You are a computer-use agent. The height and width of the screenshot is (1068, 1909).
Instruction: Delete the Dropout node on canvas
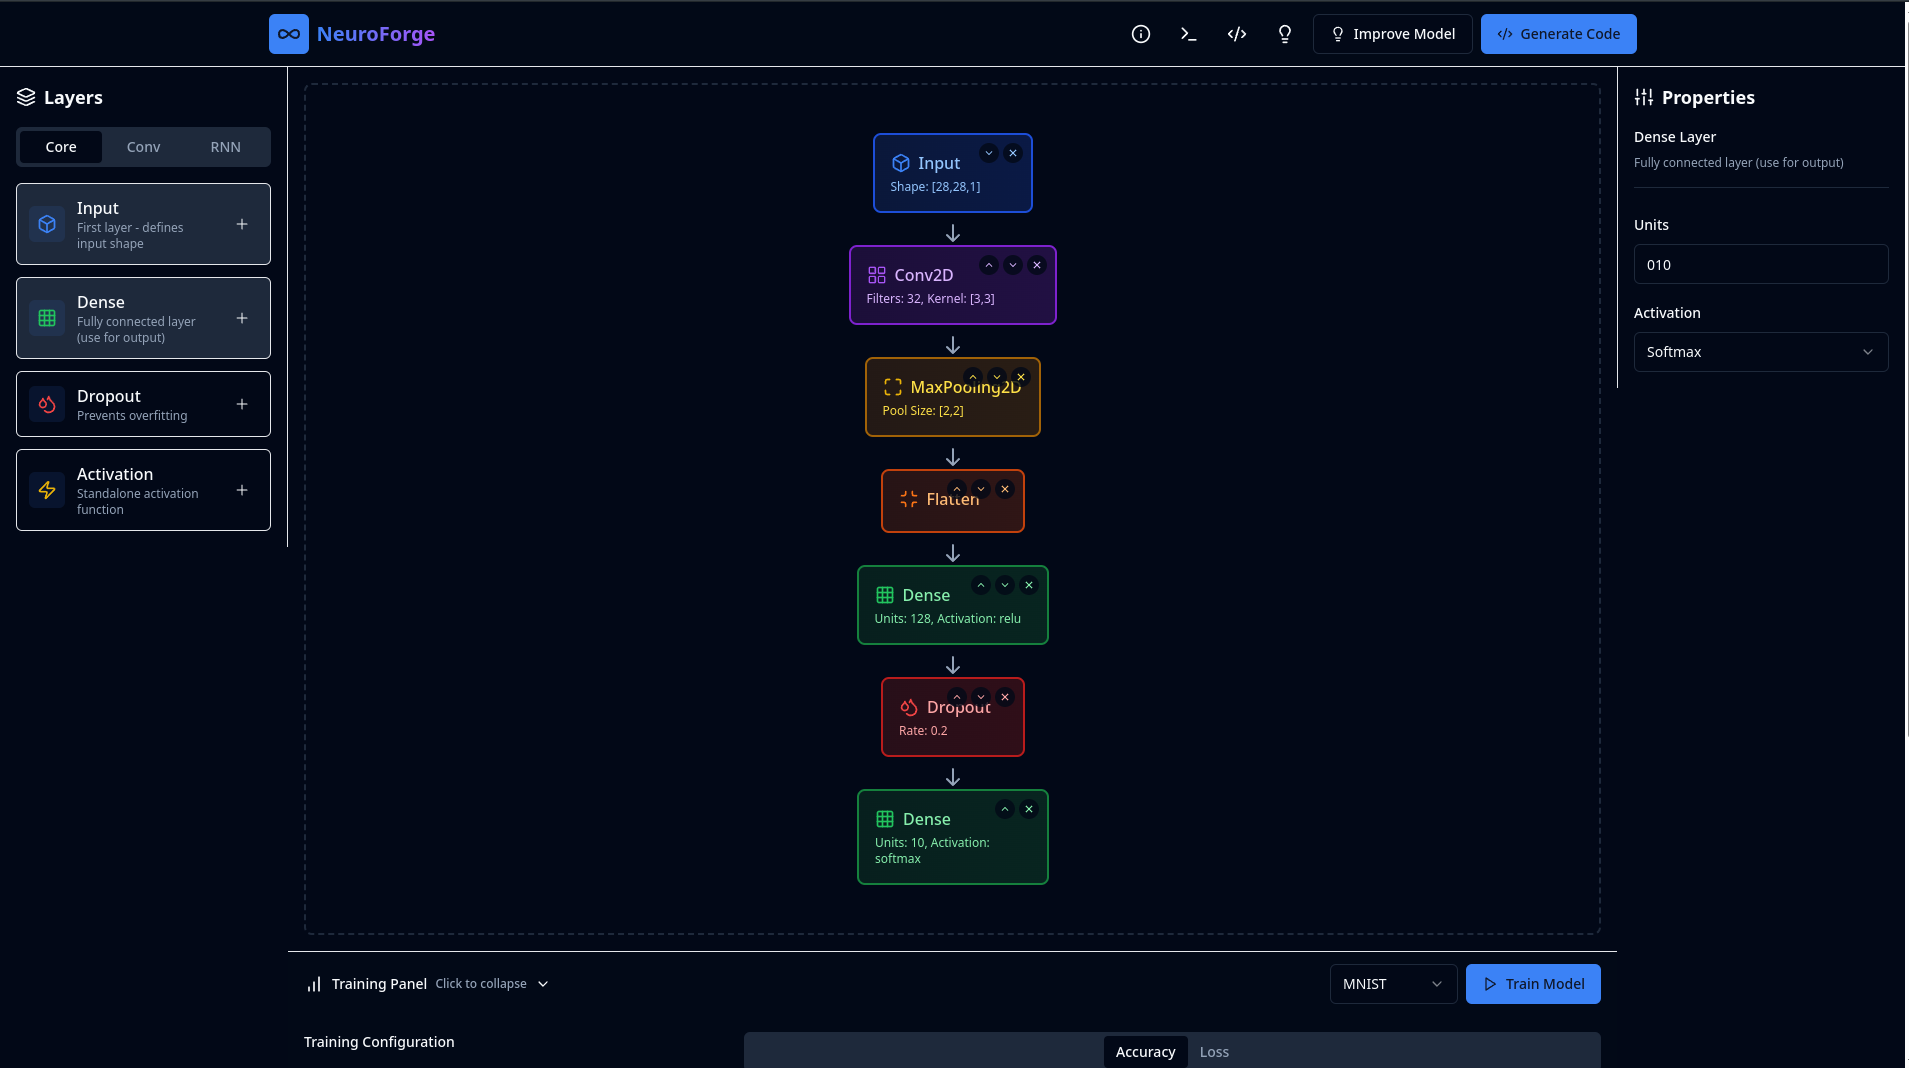tap(1005, 697)
